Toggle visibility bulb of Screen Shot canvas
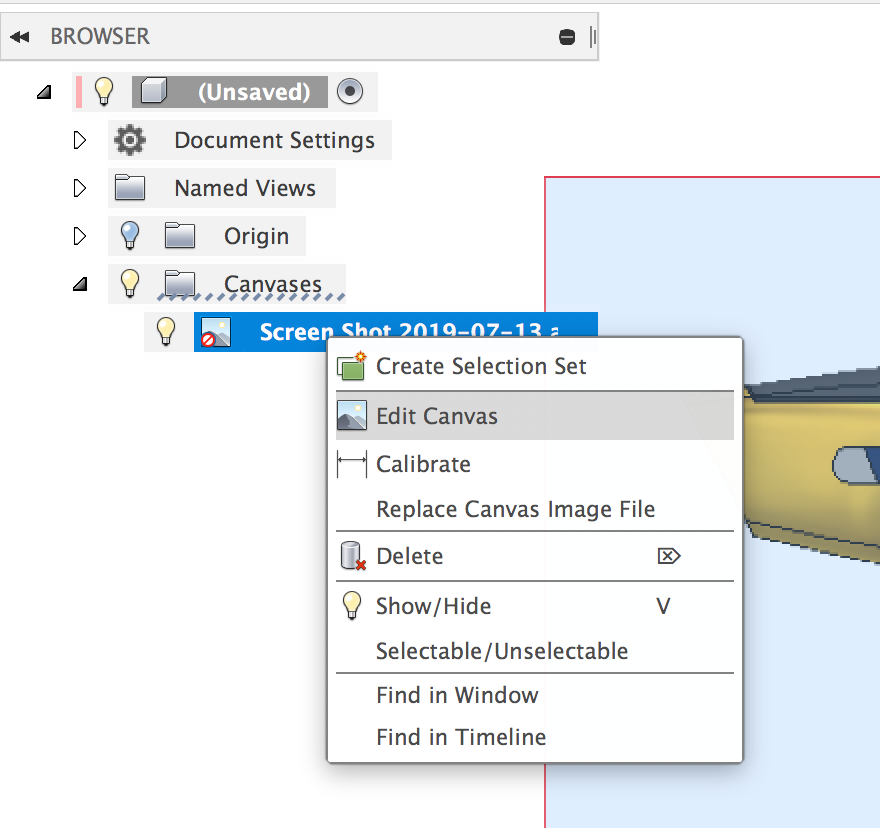The image size is (880, 828). [x=166, y=331]
